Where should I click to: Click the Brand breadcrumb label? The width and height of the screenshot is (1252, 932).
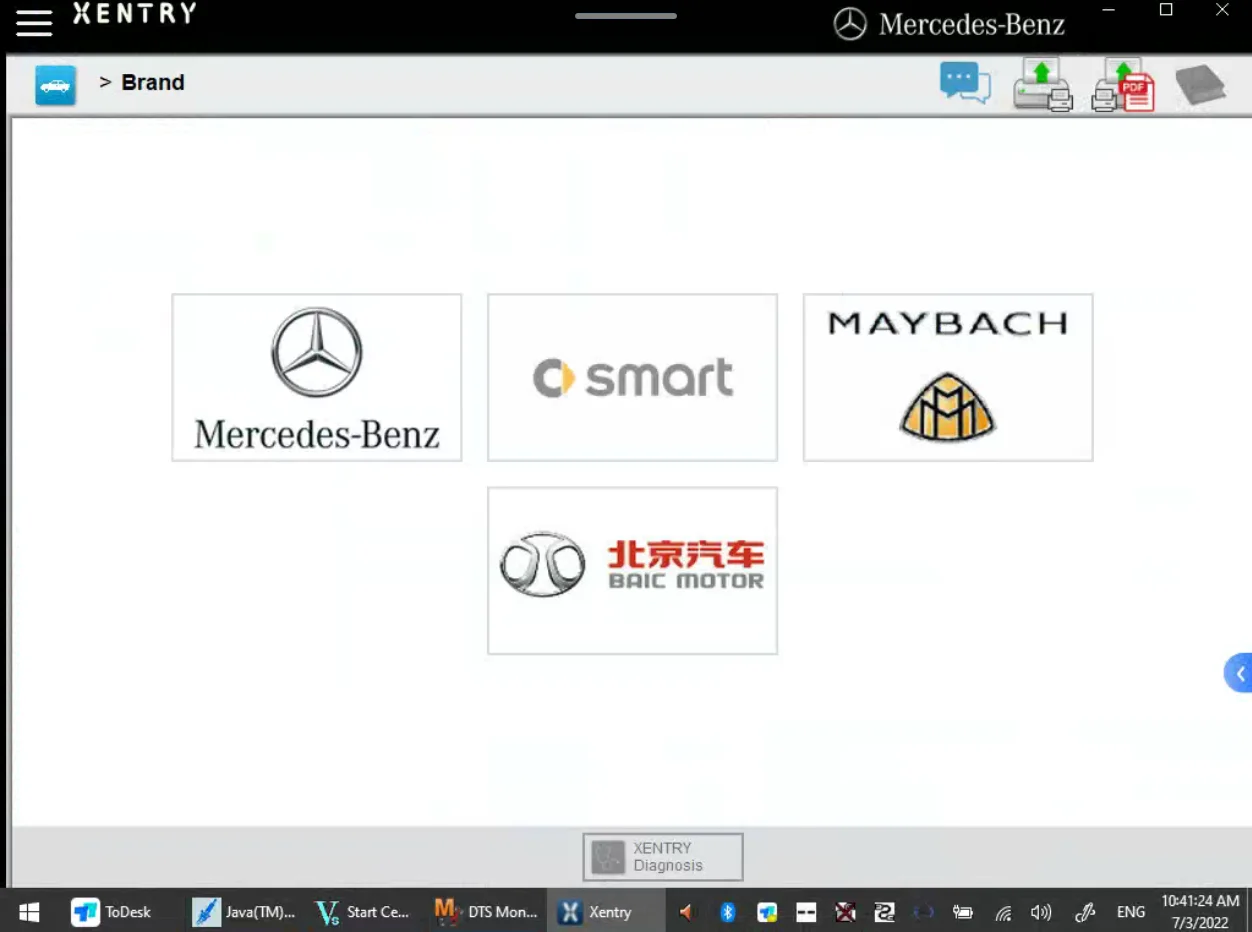coord(153,83)
